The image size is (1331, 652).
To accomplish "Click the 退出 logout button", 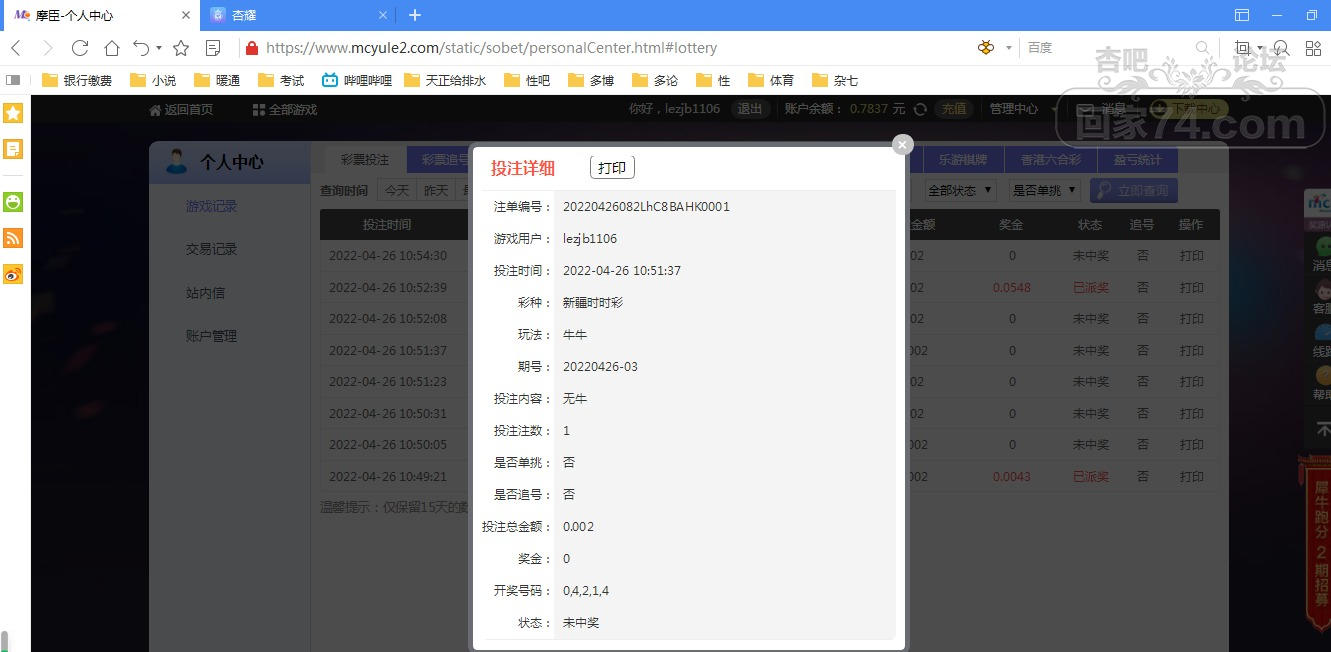I will (749, 109).
